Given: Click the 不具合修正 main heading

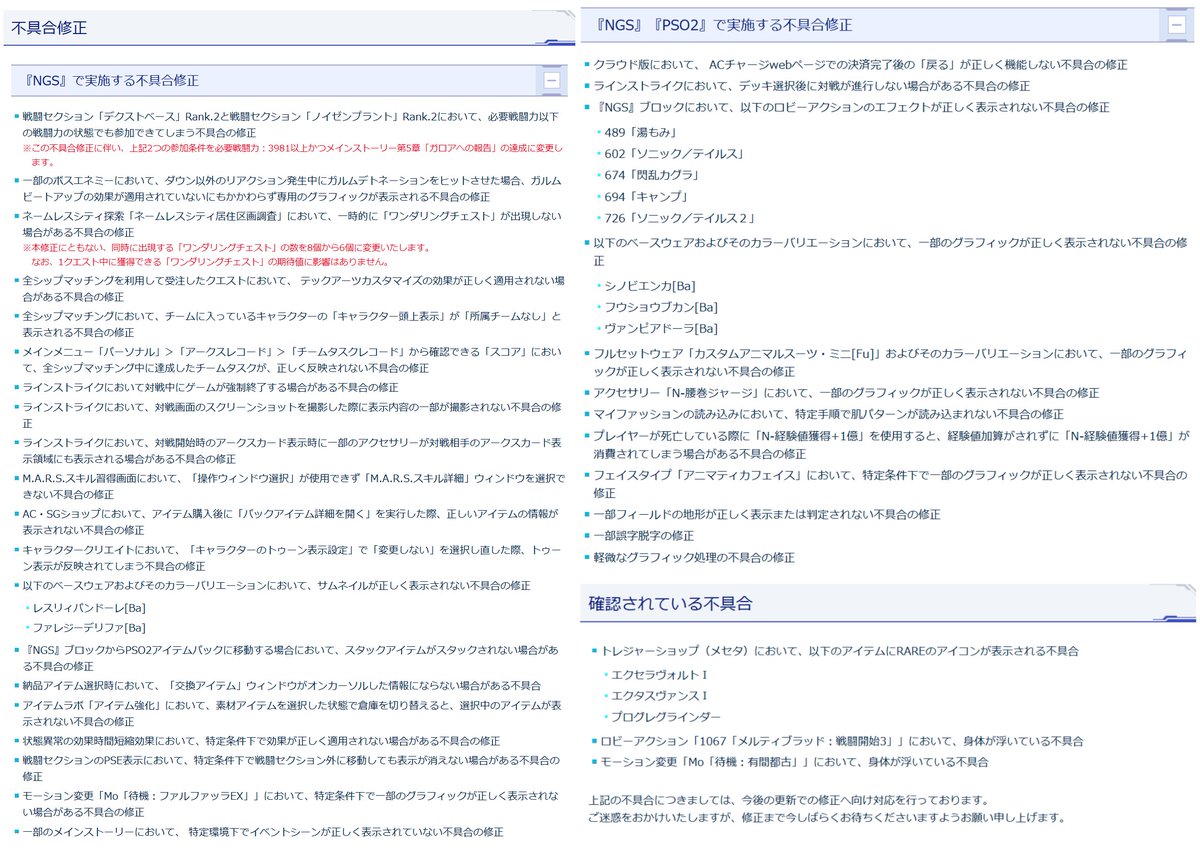Looking at the screenshot, I should [x=50, y=29].
